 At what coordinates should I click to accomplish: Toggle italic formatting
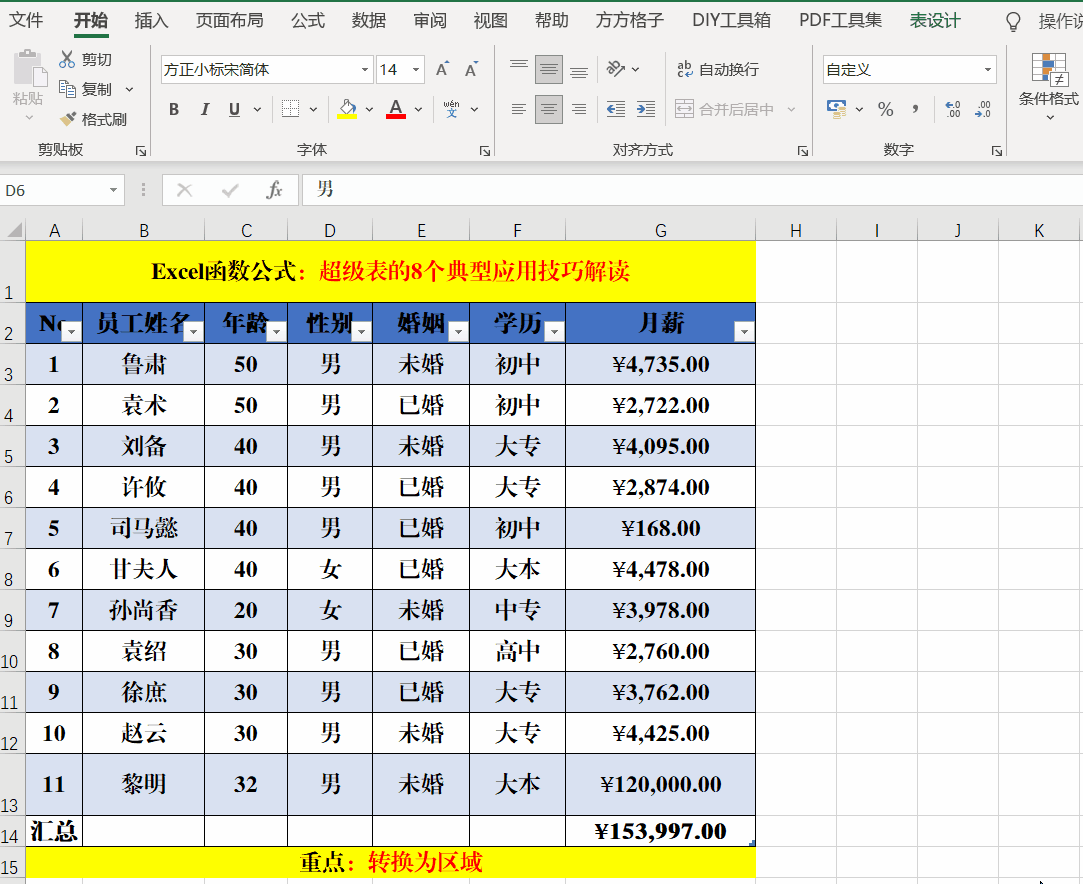(x=204, y=109)
